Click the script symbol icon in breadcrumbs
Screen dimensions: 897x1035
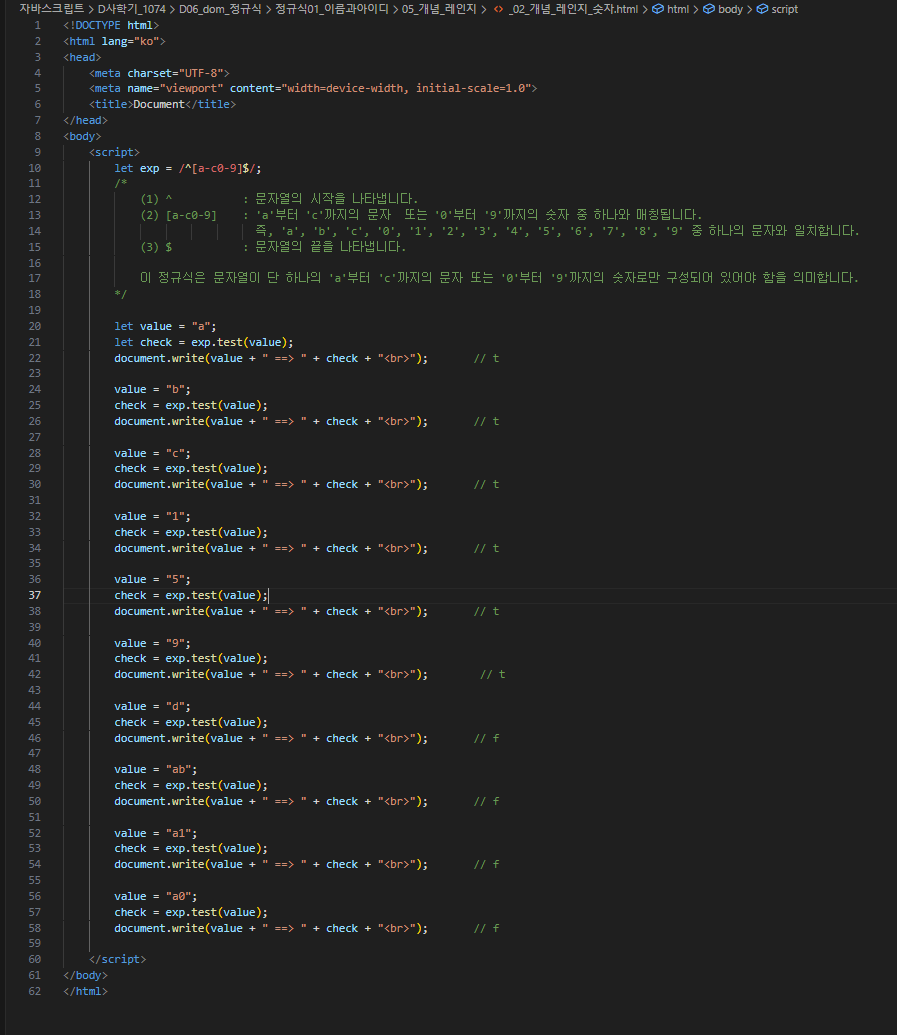coord(762,9)
